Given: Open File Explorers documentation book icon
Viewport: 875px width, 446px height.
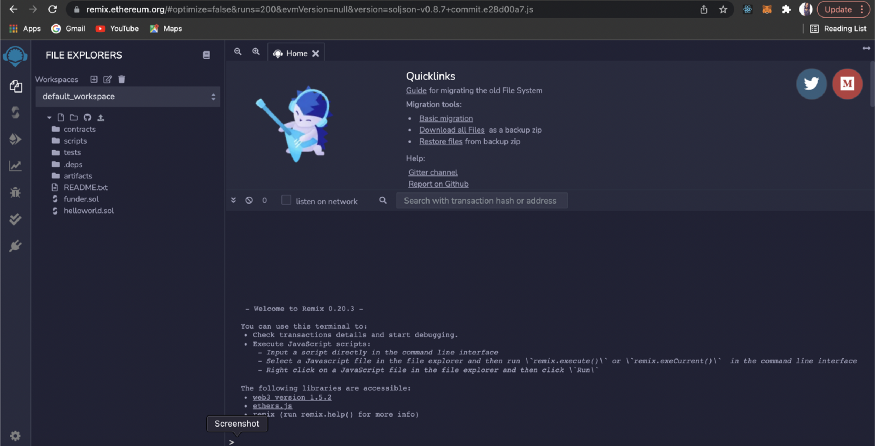Looking at the screenshot, I should click(x=206, y=55).
